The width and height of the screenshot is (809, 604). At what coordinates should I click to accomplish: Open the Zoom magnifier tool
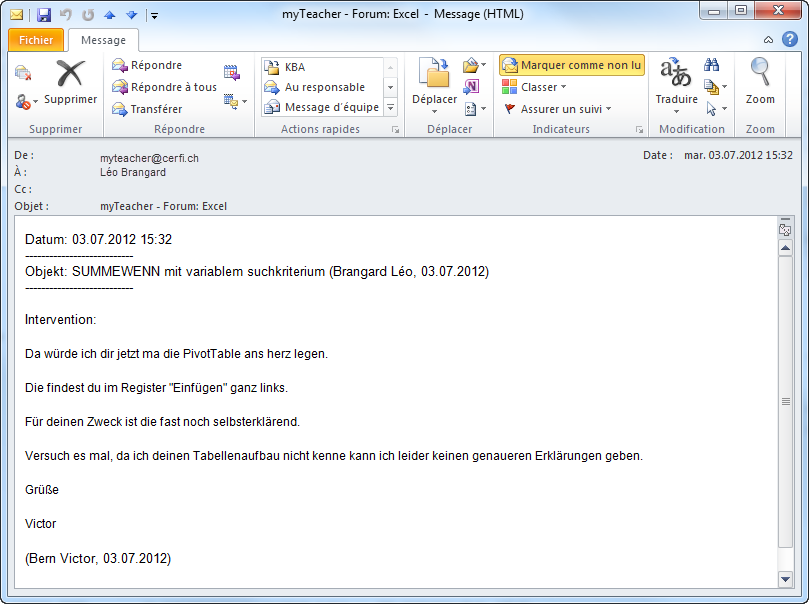(x=760, y=82)
